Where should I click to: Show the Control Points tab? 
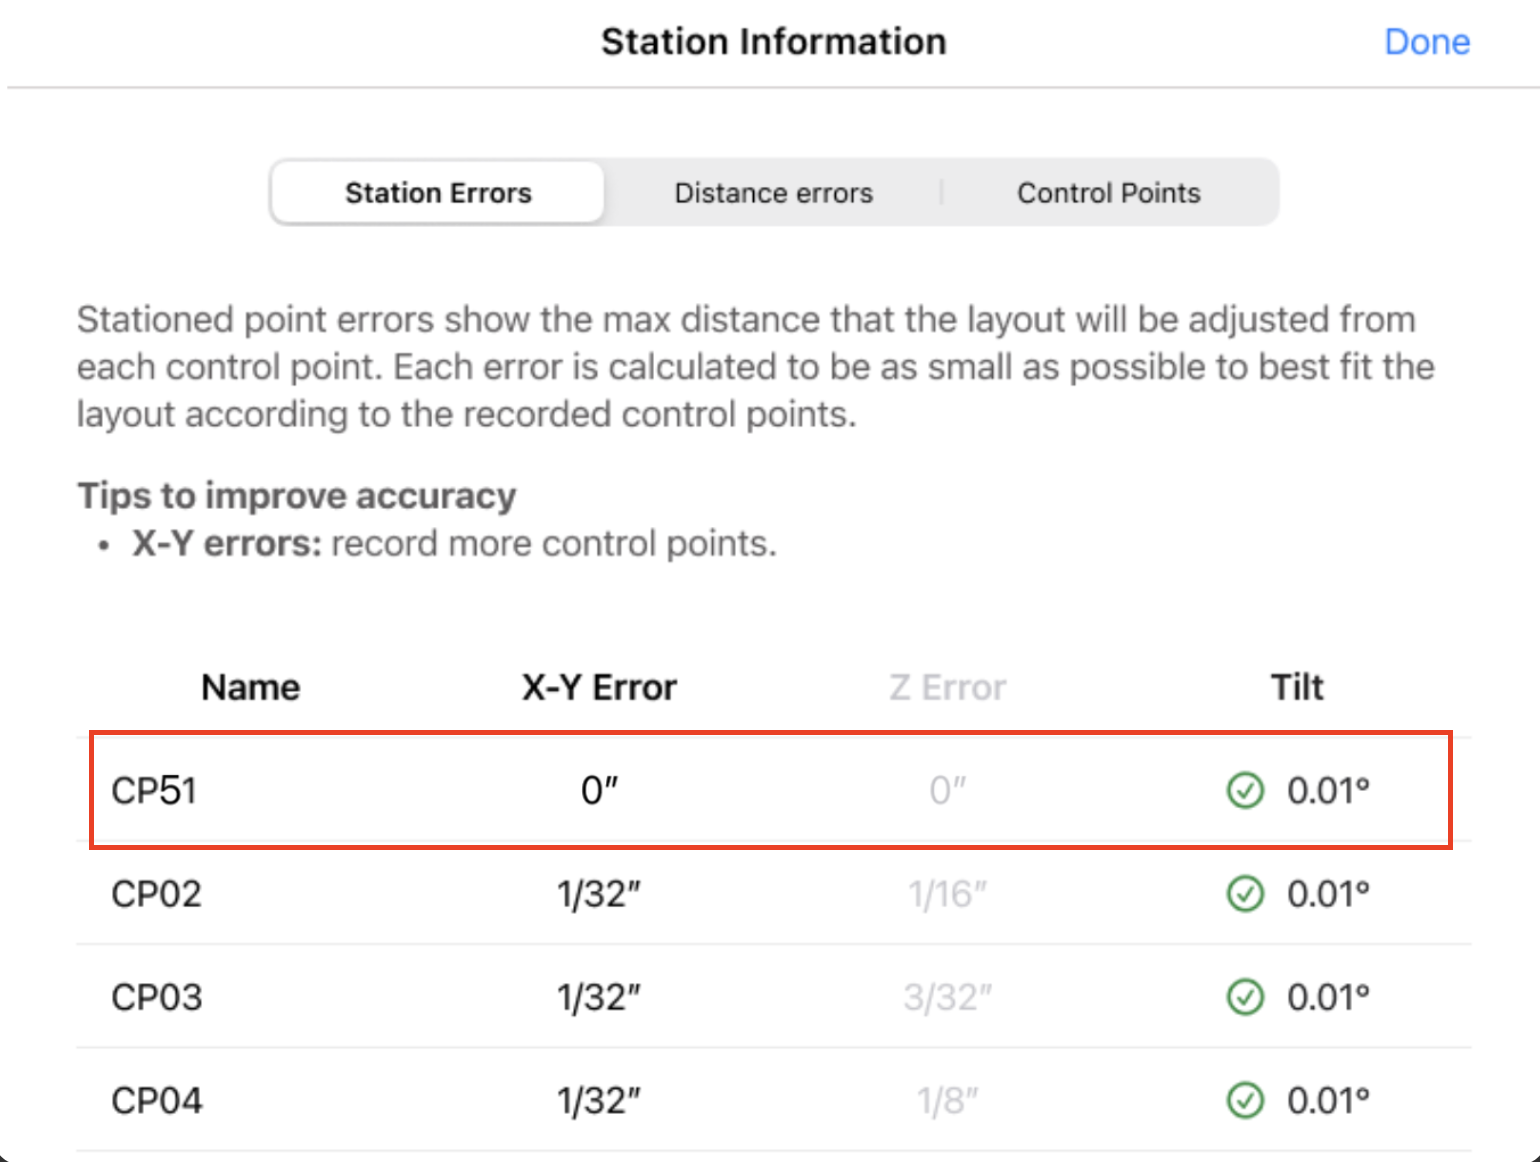(x=1109, y=192)
